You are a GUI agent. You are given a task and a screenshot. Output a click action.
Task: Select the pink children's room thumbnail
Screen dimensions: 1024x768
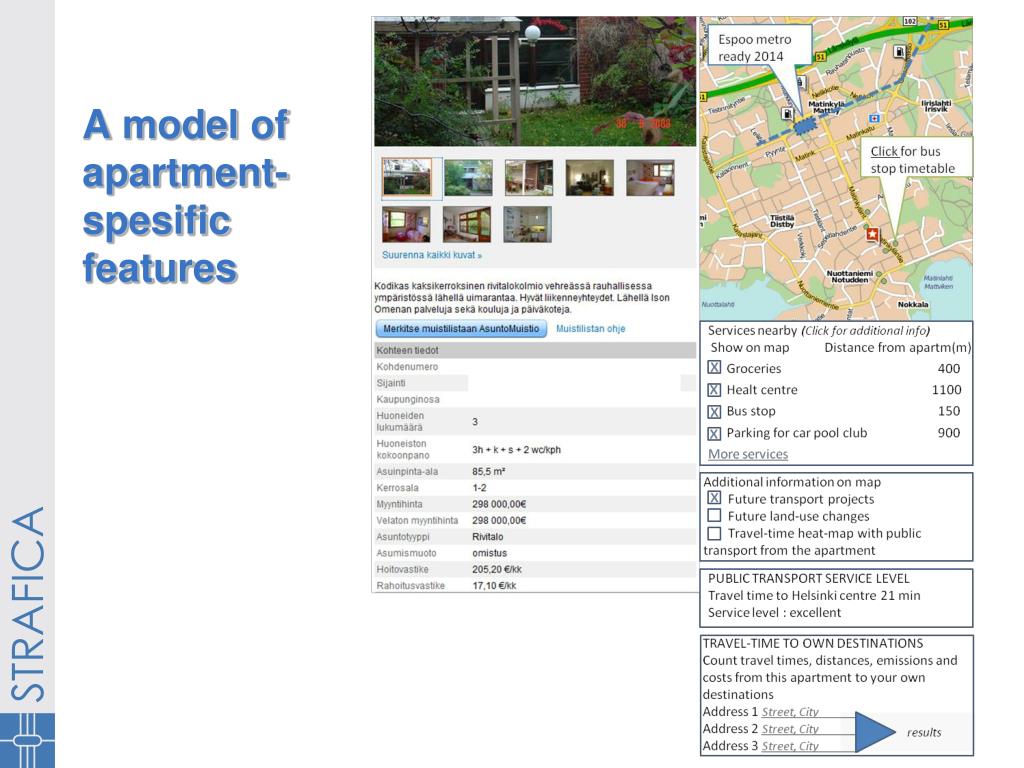coord(406,224)
